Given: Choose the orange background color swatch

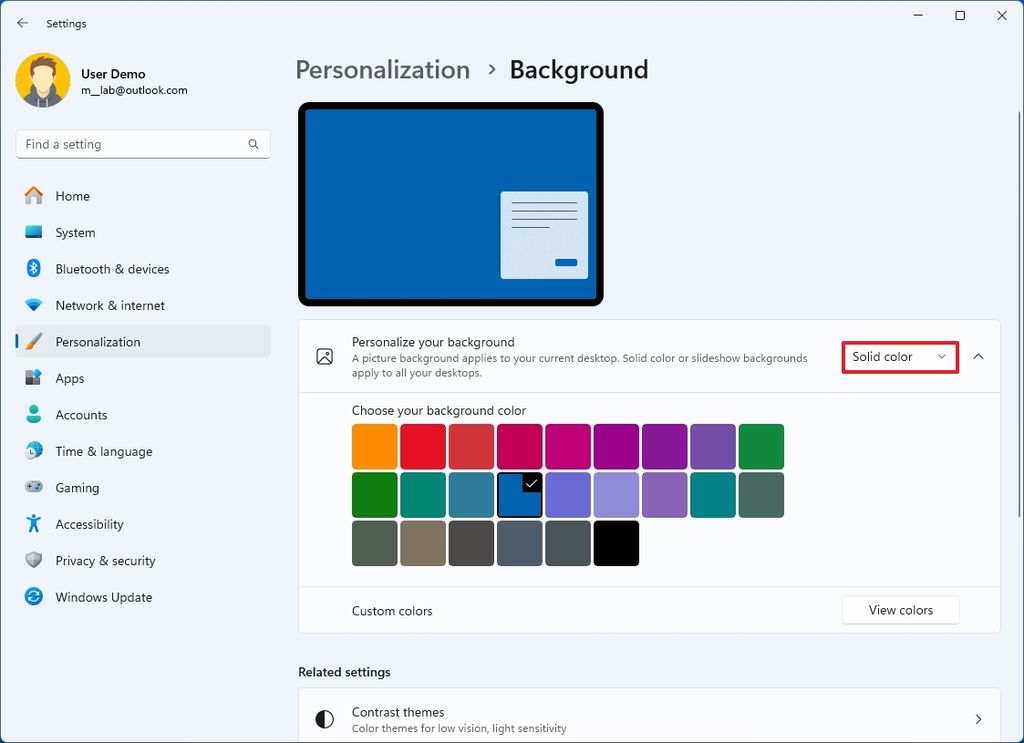Looking at the screenshot, I should point(375,446).
